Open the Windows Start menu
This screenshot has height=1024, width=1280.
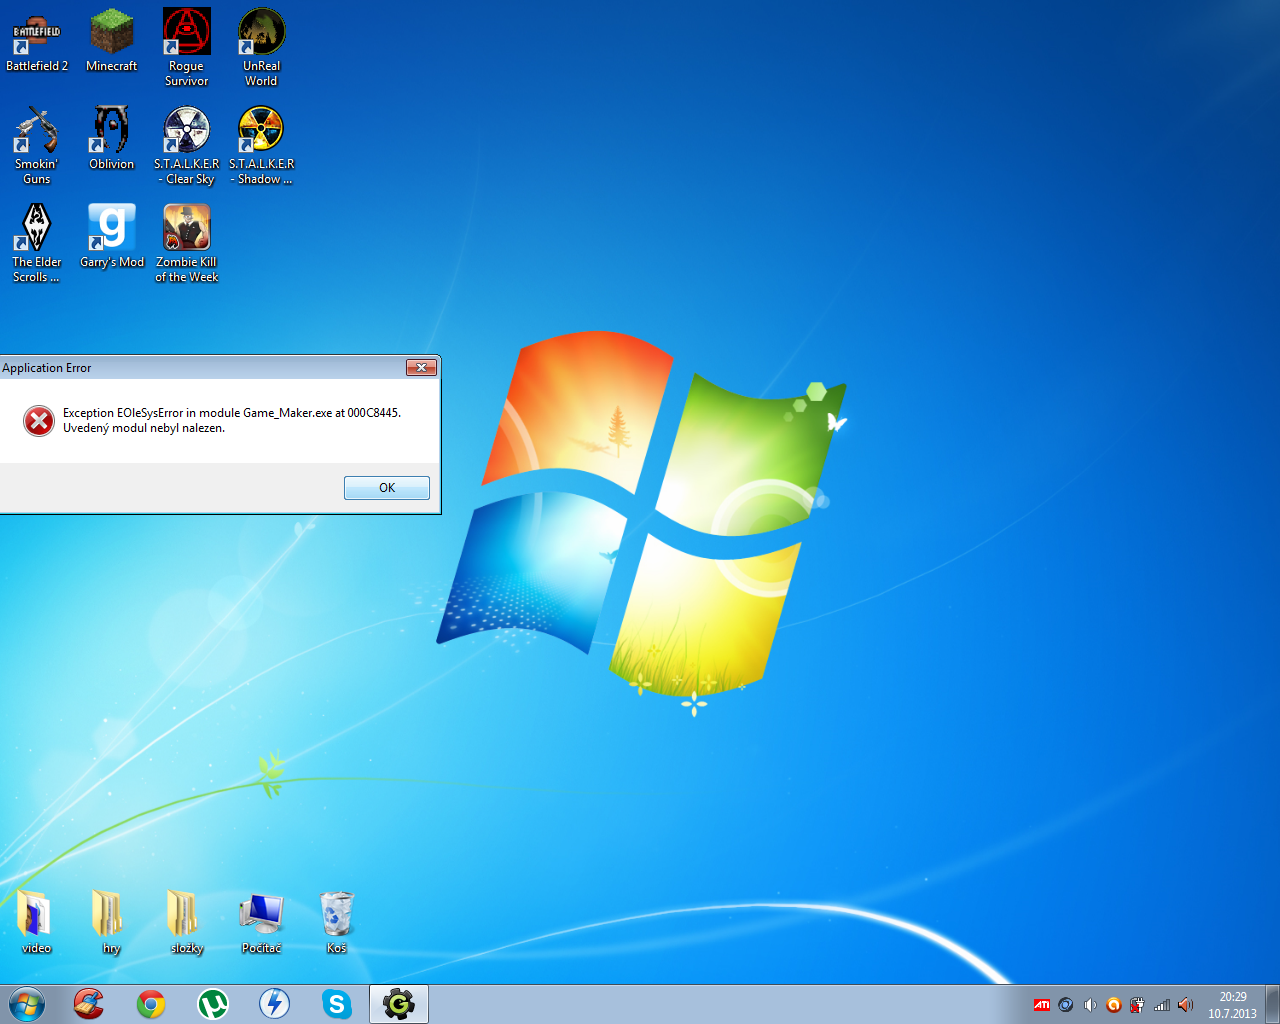tap(27, 1004)
